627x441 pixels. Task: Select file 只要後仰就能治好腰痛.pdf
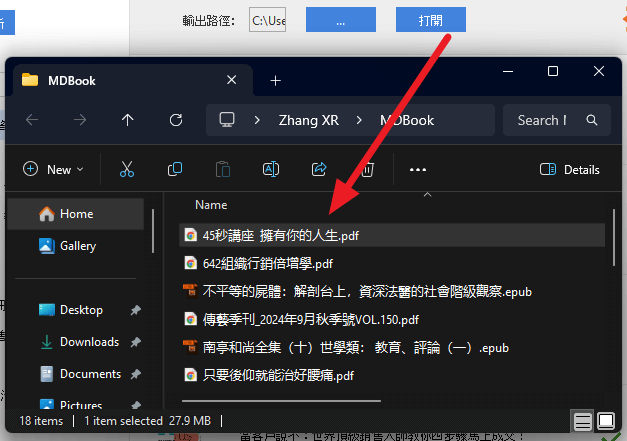pos(392,375)
